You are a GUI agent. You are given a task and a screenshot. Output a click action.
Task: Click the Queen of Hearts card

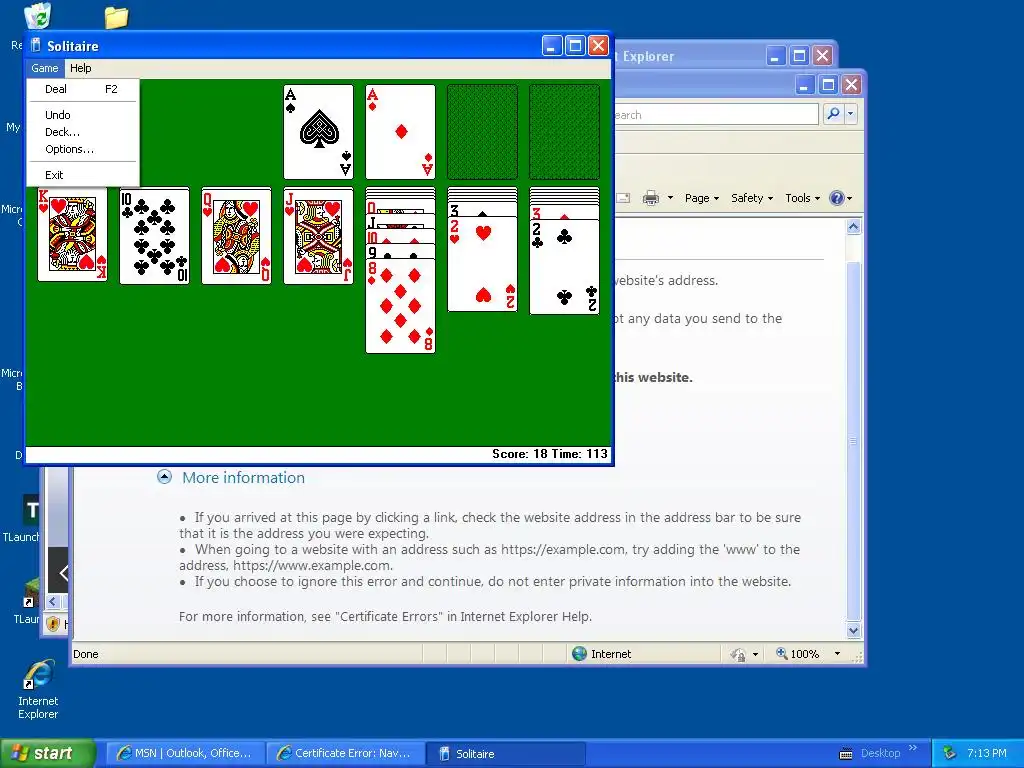[x=236, y=235]
